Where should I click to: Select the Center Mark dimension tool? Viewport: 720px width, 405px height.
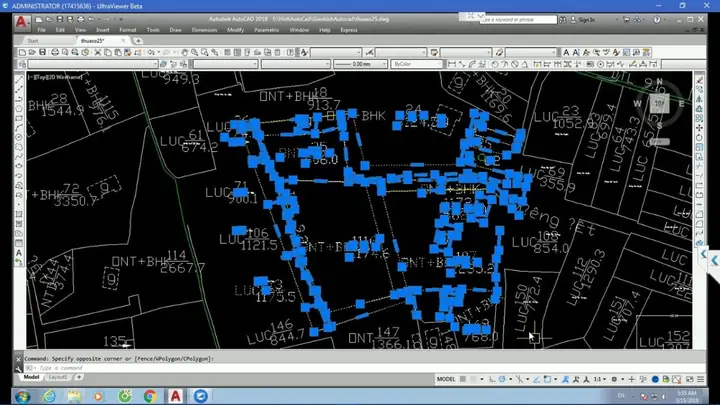[600, 64]
